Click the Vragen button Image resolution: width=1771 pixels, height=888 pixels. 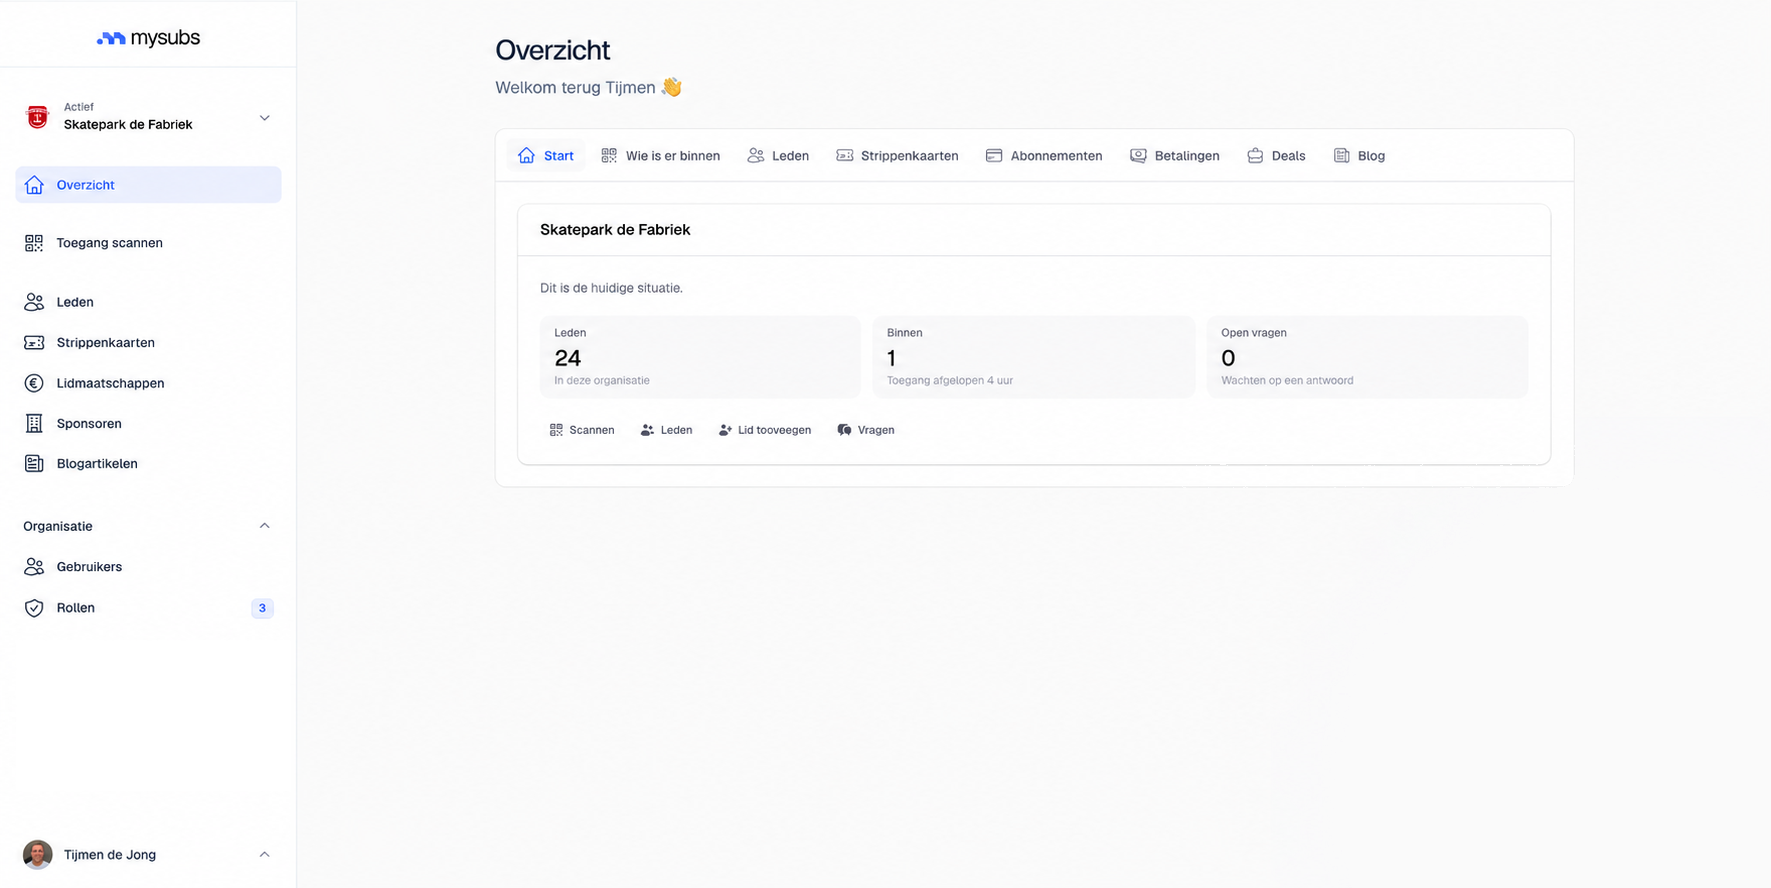866,430
